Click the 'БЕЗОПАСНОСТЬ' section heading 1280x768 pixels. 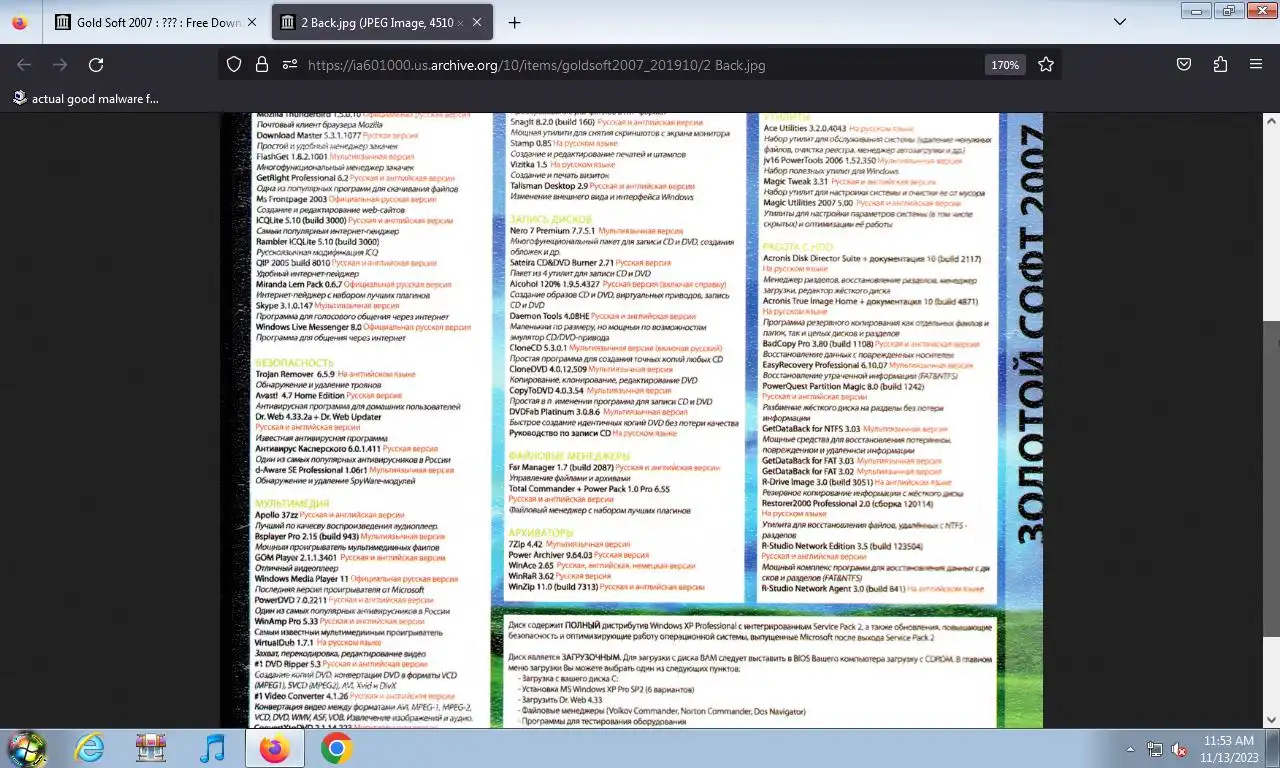[293, 362]
